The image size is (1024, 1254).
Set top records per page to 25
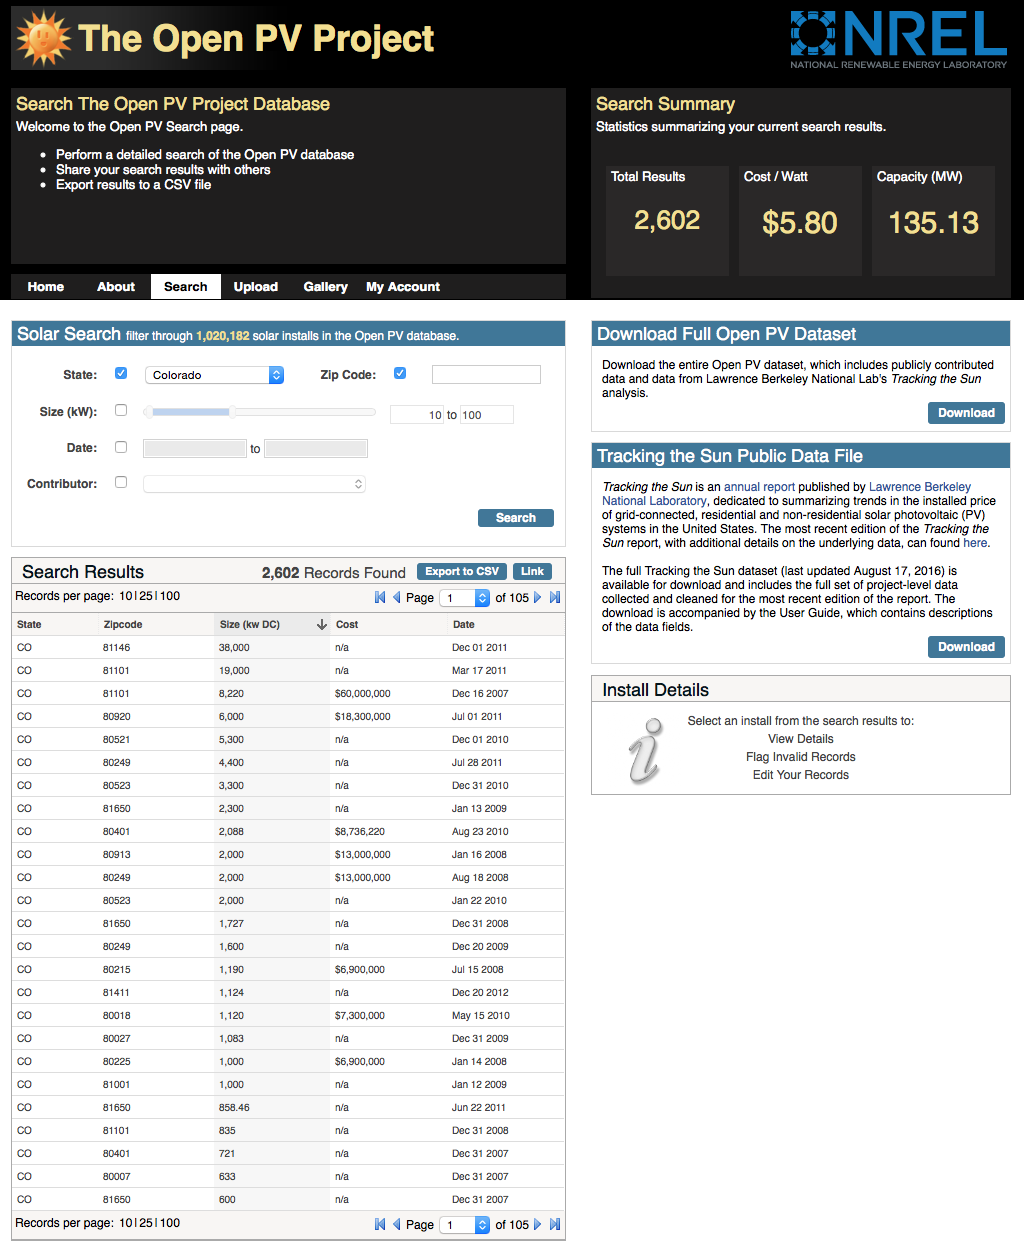(x=146, y=596)
